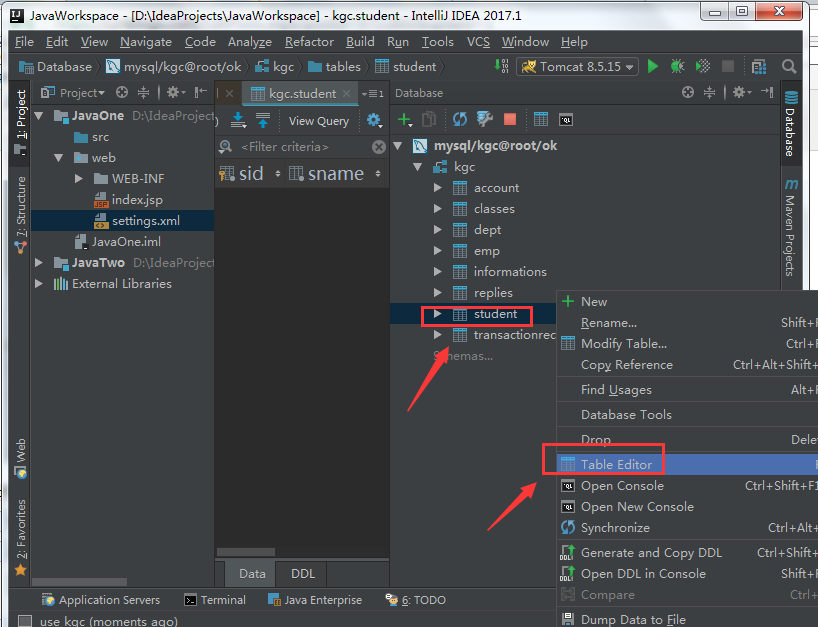Click the Make Project binary arrow icon
818x627 pixels.
click(x=501, y=66)
